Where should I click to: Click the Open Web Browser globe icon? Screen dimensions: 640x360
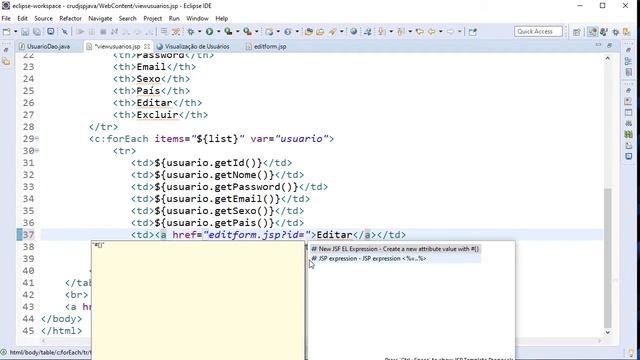[354, 31]
